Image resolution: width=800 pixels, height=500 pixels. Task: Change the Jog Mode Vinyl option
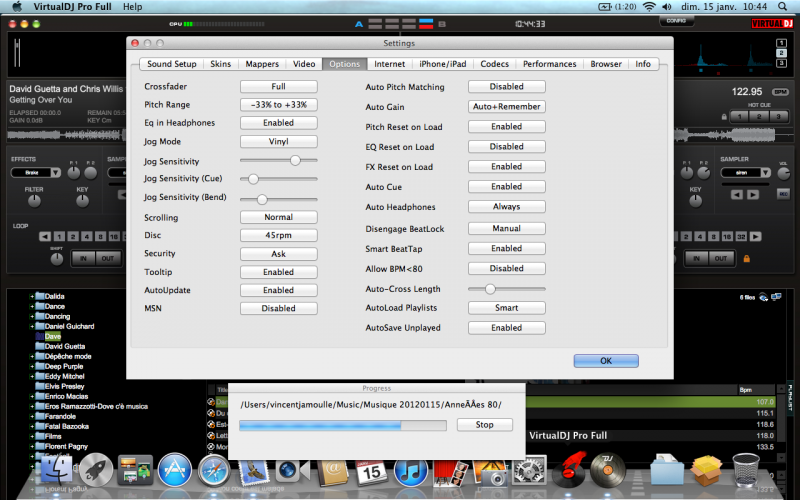(278, 142)
